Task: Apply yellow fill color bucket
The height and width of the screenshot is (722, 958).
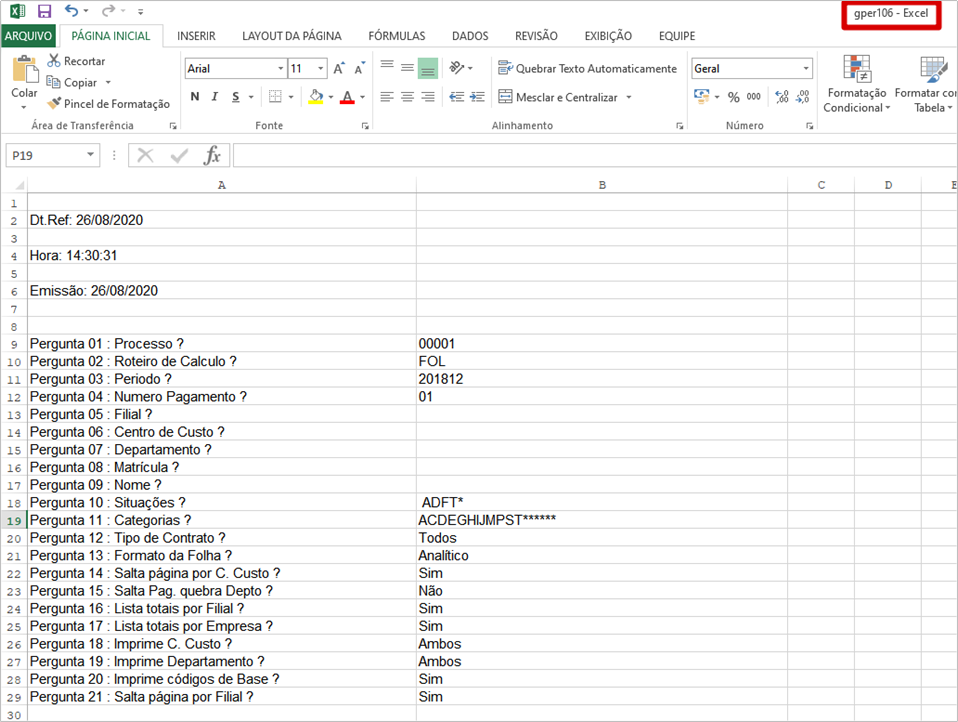Action: coord(316,97)
